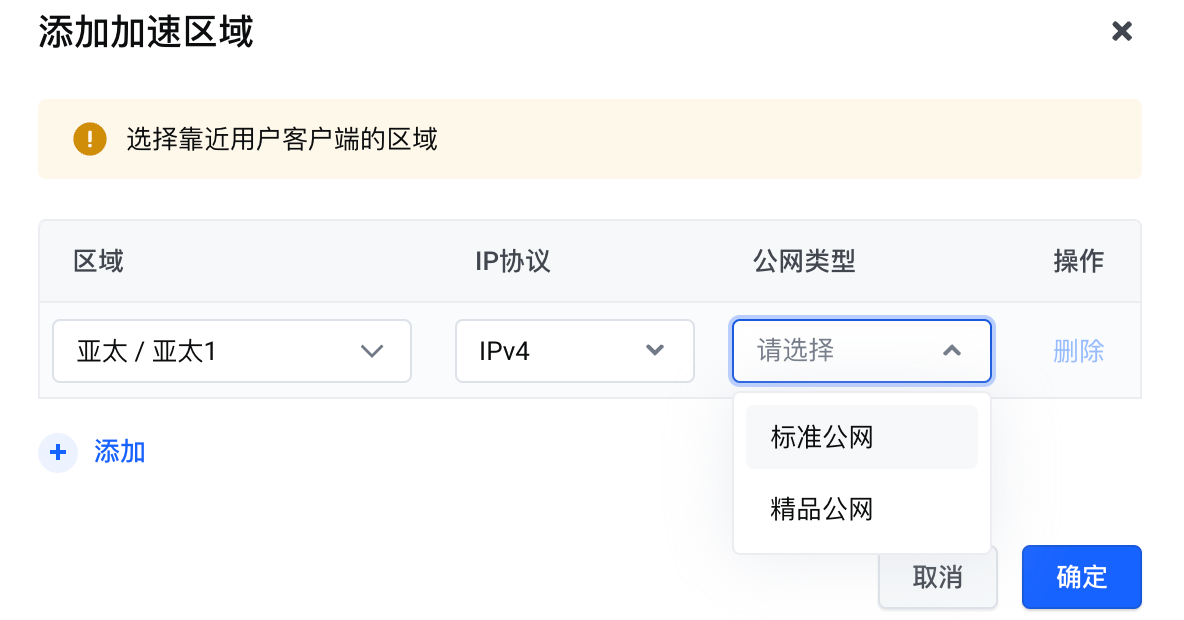Click the 请选择 placeholder field
This screenshot has height=620, width=1184.
click(x=796, y=351)
